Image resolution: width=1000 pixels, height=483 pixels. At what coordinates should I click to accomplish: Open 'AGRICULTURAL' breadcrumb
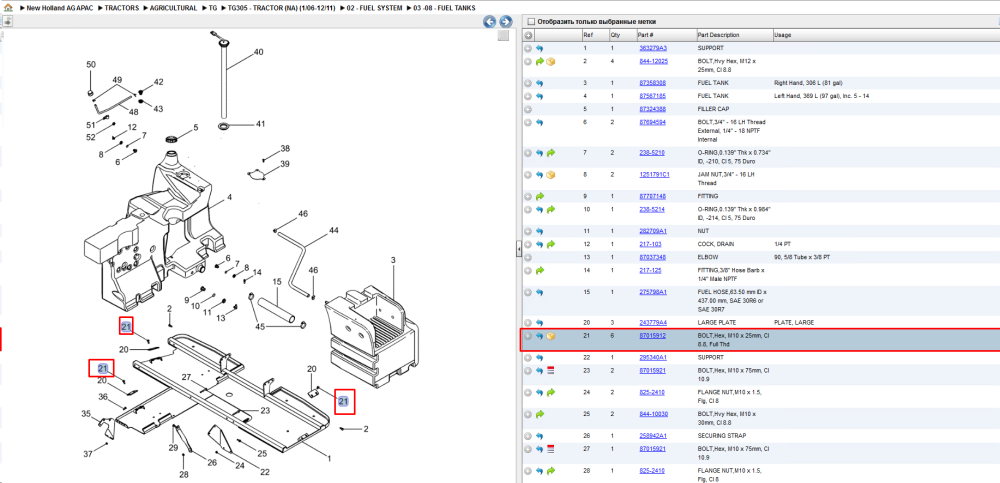pos(173,8)
